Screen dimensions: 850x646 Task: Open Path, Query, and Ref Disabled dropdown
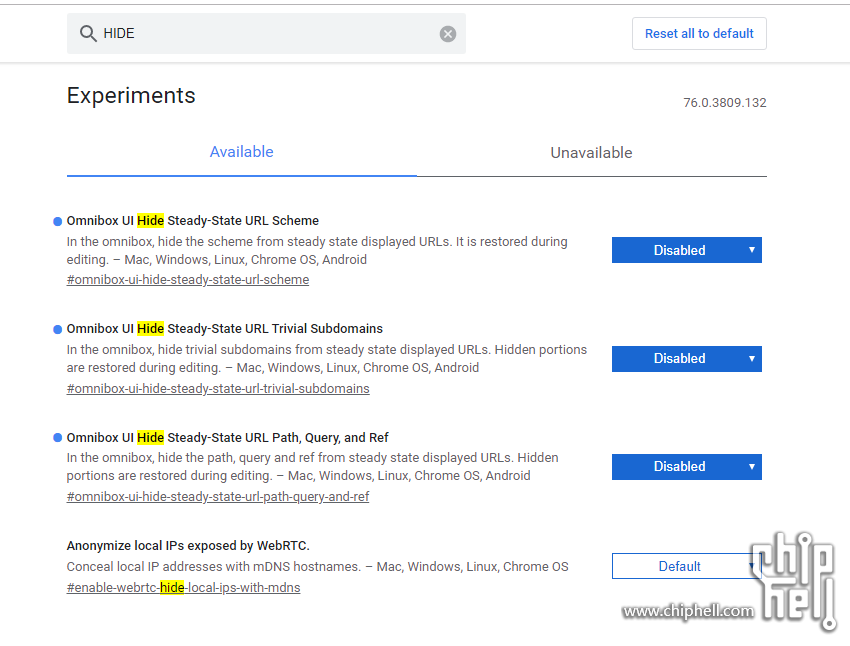tap(687, 467)
